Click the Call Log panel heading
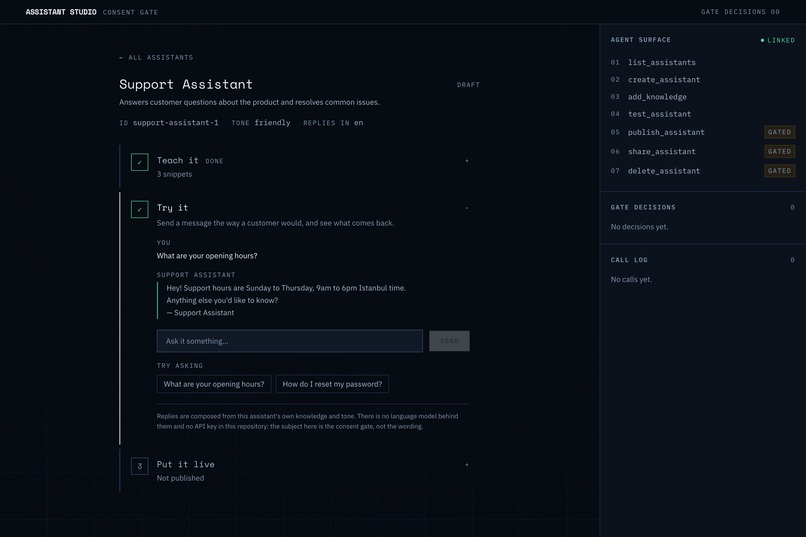The width and height of the screenshot is (806, 537). coord(629,260)
